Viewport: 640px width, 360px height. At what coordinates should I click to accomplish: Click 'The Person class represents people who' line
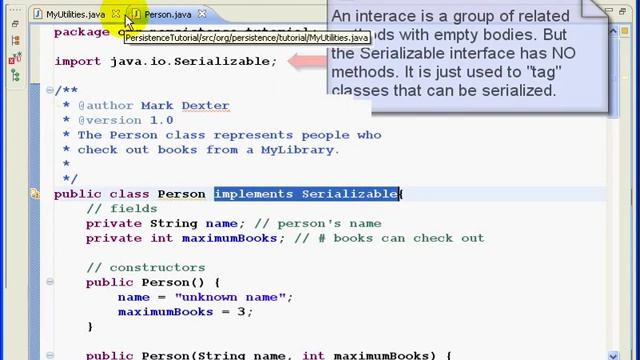(x=229, y=135)
